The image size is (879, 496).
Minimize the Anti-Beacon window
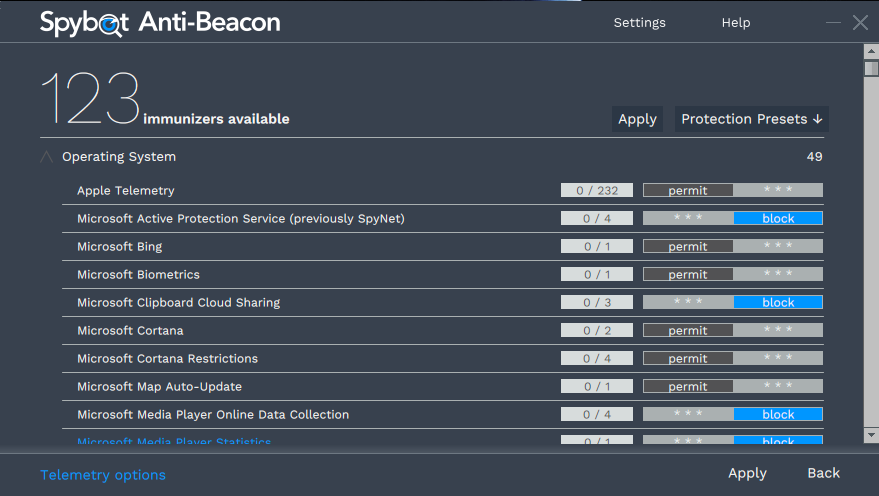pyautogui.click(x=833, y=22)
